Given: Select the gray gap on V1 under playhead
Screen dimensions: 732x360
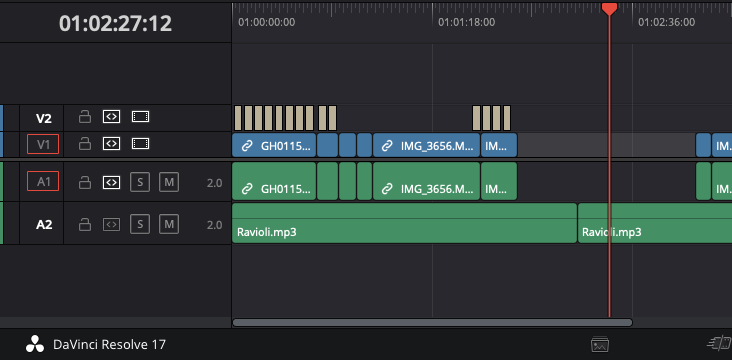Looking at the screenshot, I should click(x=606, y=145).
